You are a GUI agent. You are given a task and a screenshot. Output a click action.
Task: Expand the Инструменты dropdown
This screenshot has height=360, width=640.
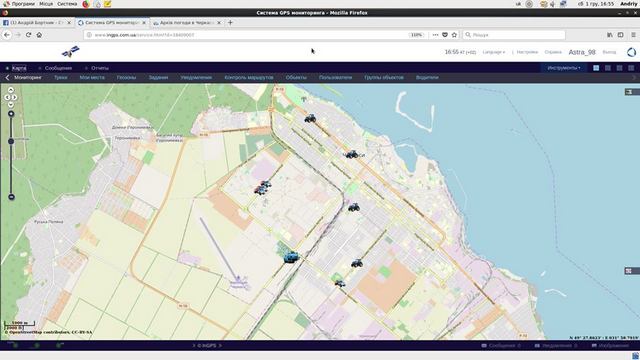click(x=564, y=68)
